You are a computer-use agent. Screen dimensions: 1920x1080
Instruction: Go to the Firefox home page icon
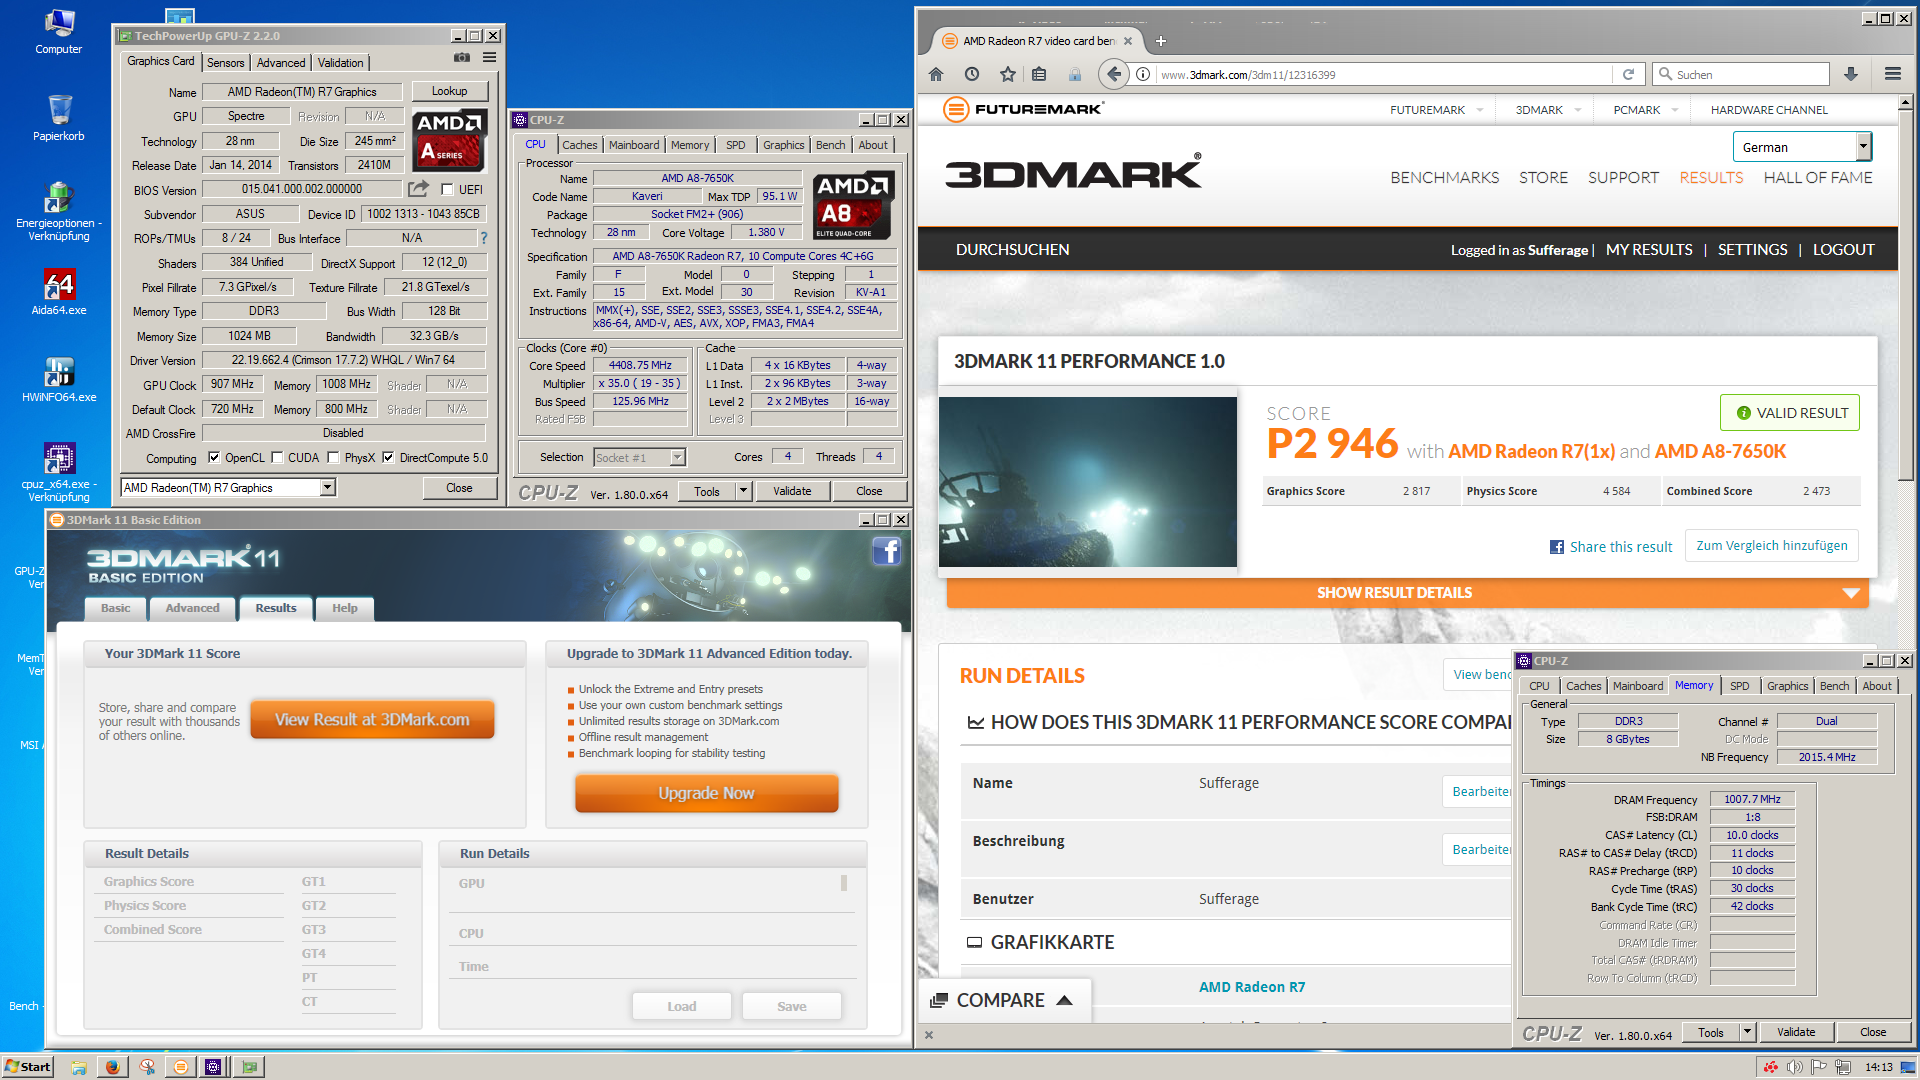pos(936,74)
